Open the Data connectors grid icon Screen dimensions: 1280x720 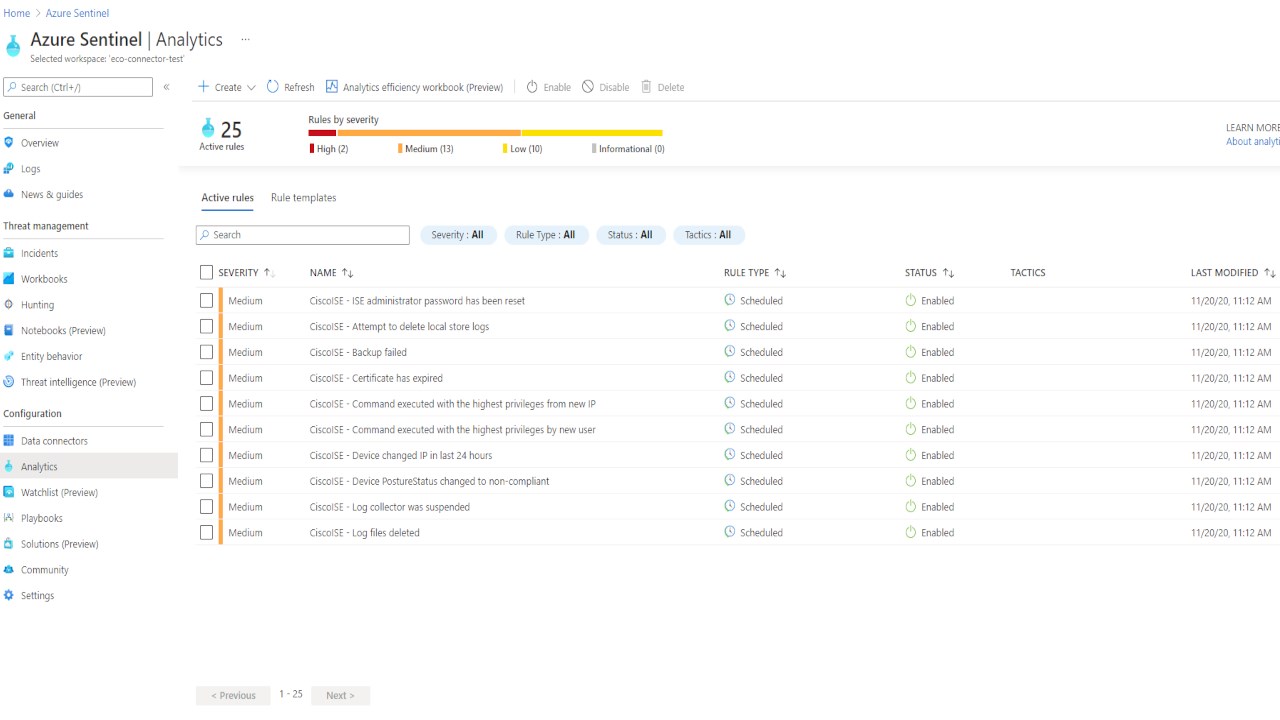pyautogui.click(x=9, y=441)
